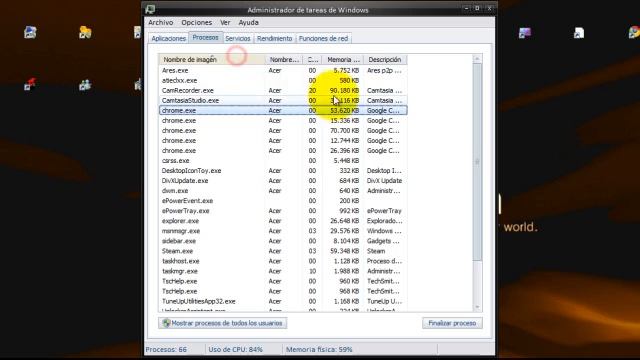The width and height of the screenshot is (640, 360).
Task: Select the taskhost.exe process row
Action: [x=283, y=261]
